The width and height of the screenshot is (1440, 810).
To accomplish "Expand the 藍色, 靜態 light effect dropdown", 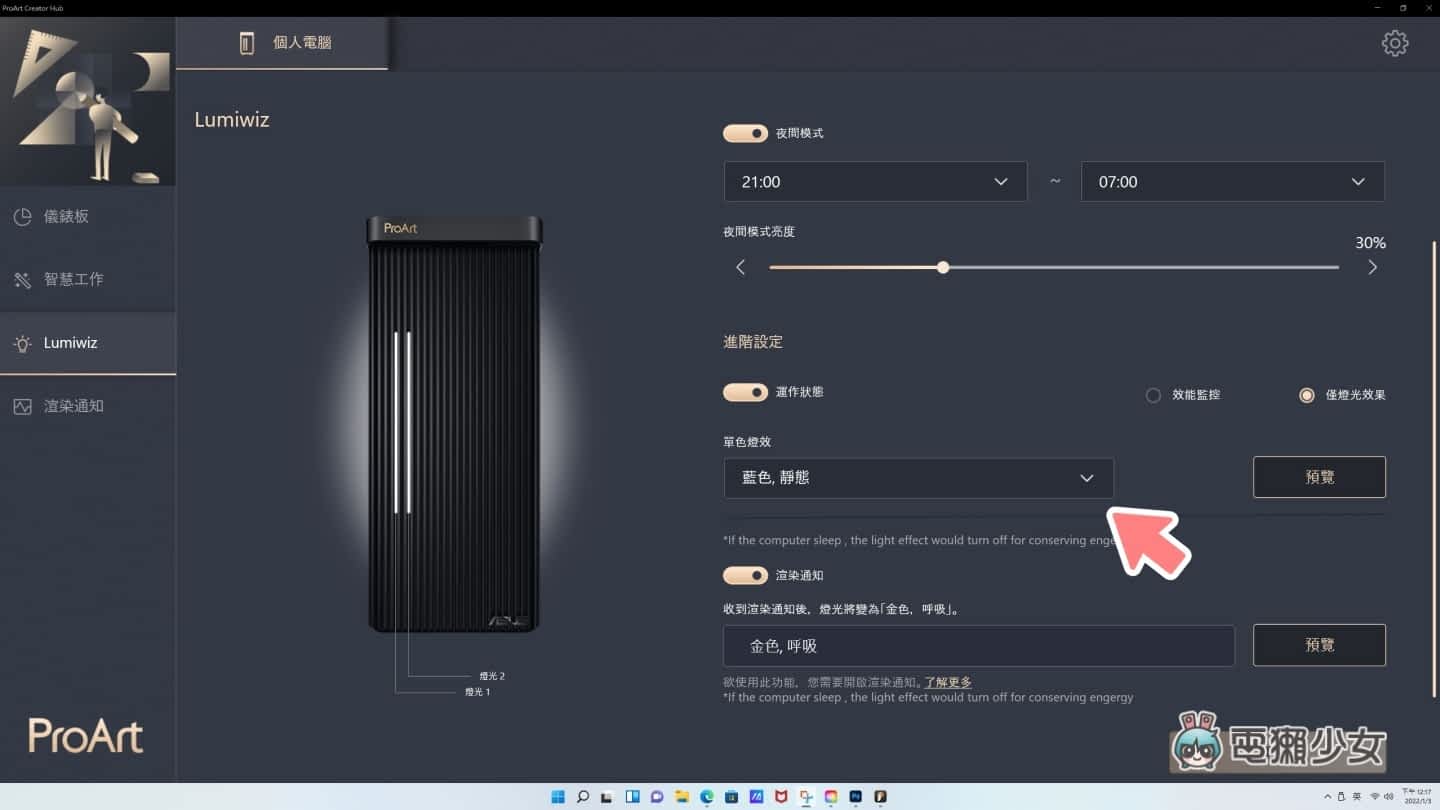I will point(918,478).
